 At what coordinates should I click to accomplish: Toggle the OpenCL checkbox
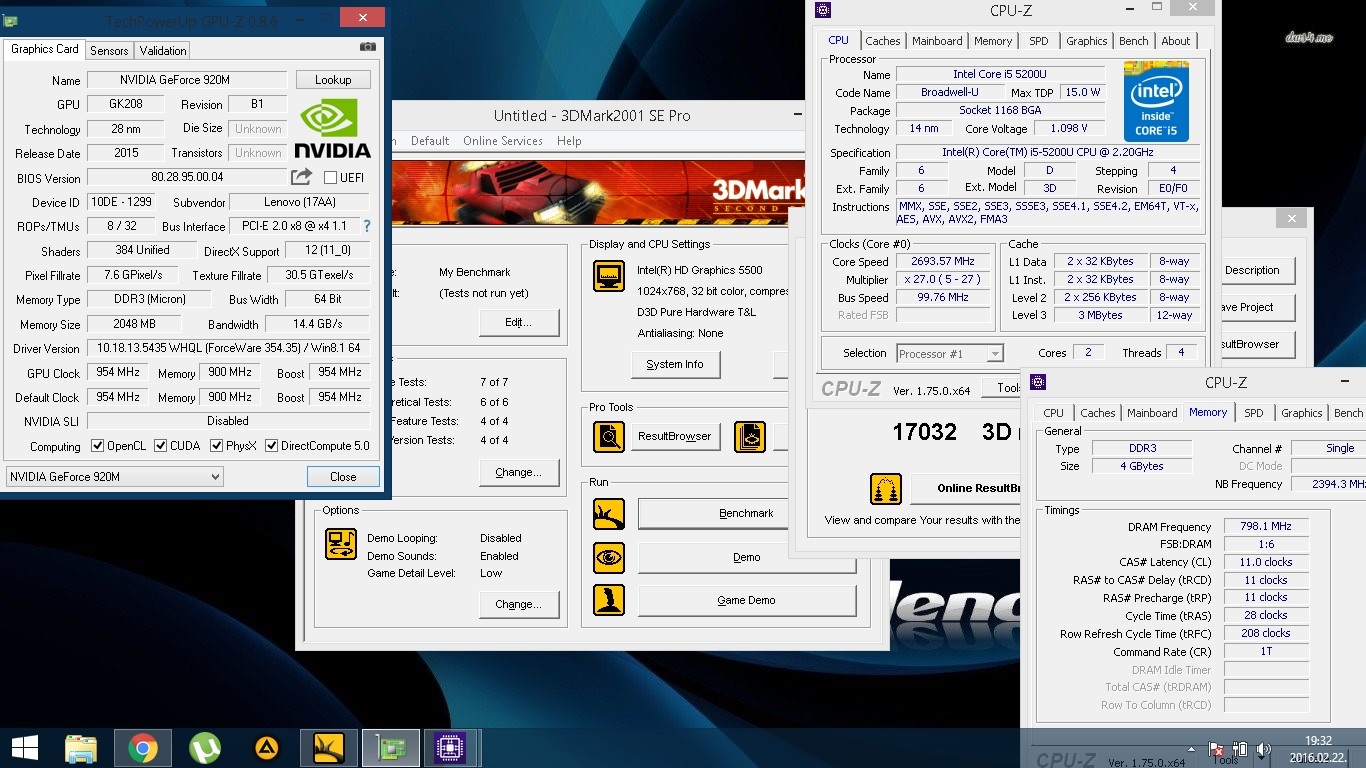tap(97, 446)
